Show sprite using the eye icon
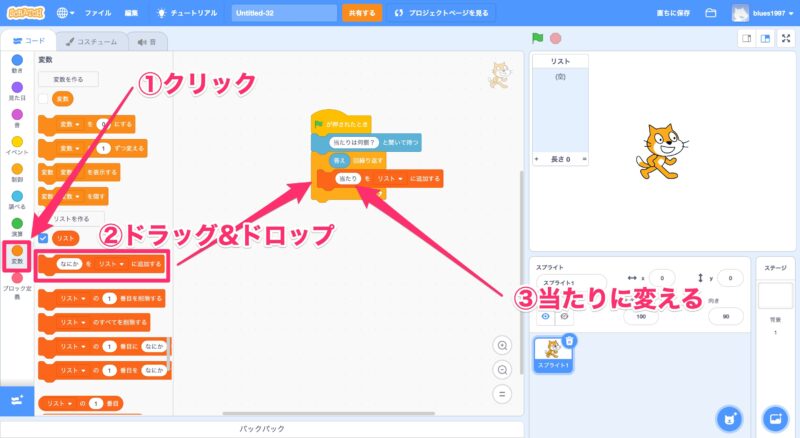The height and width of the screenshot is (438, 800). pos(545,315)
